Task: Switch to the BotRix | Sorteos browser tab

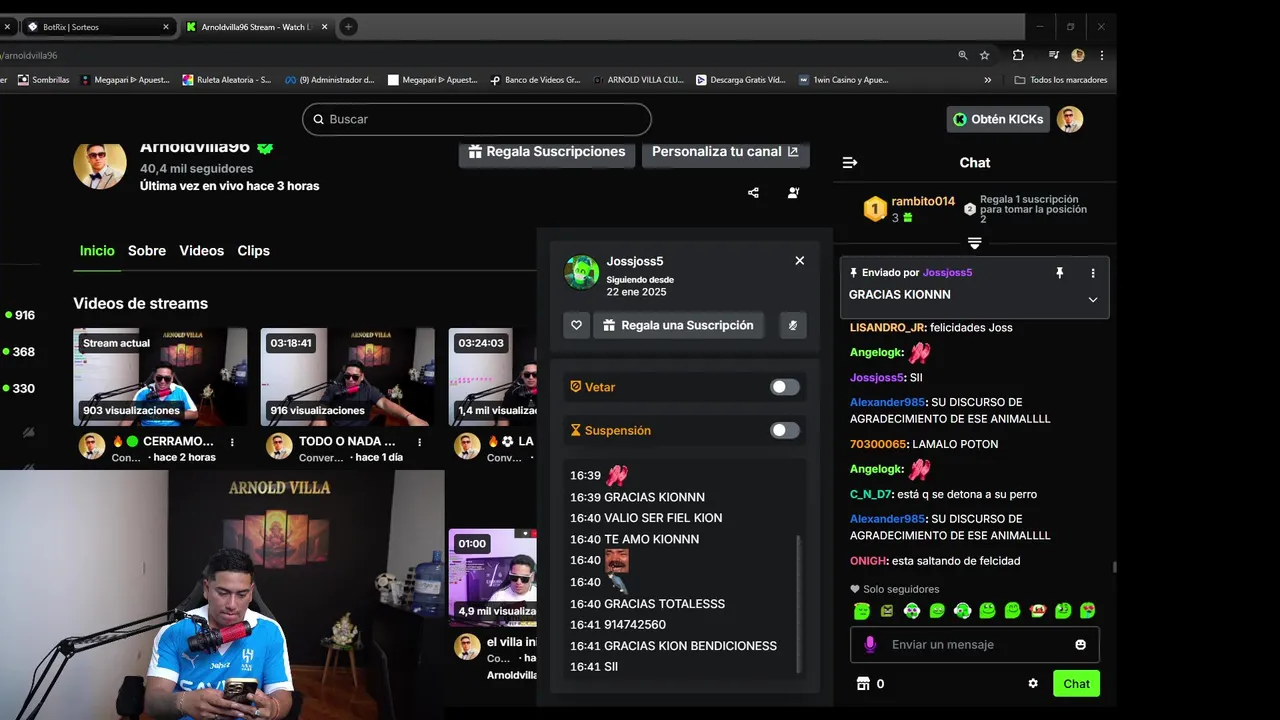Action: [x=96, y=27]
